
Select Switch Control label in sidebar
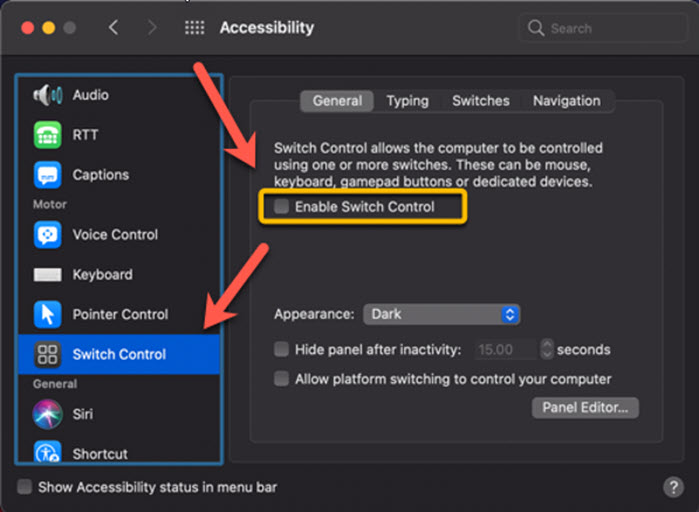[x=119, y=354]
